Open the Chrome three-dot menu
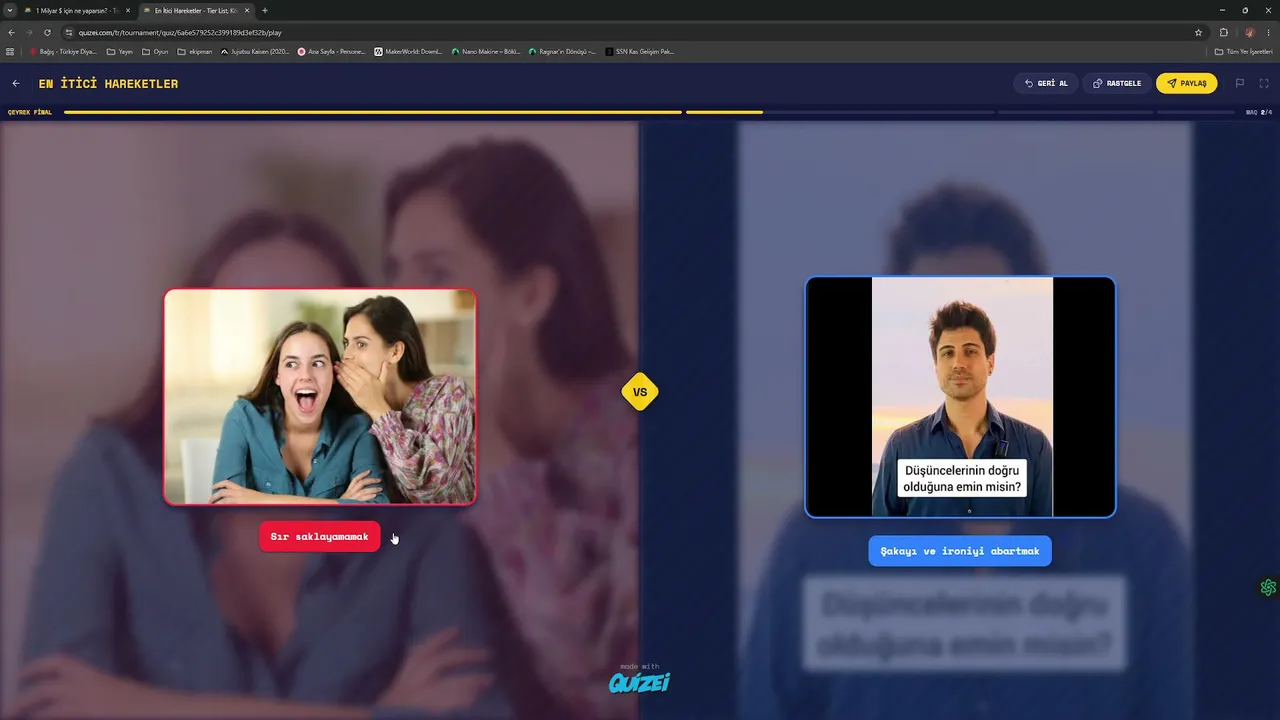The image size is (1280, 720). (x=1268, y=32)
